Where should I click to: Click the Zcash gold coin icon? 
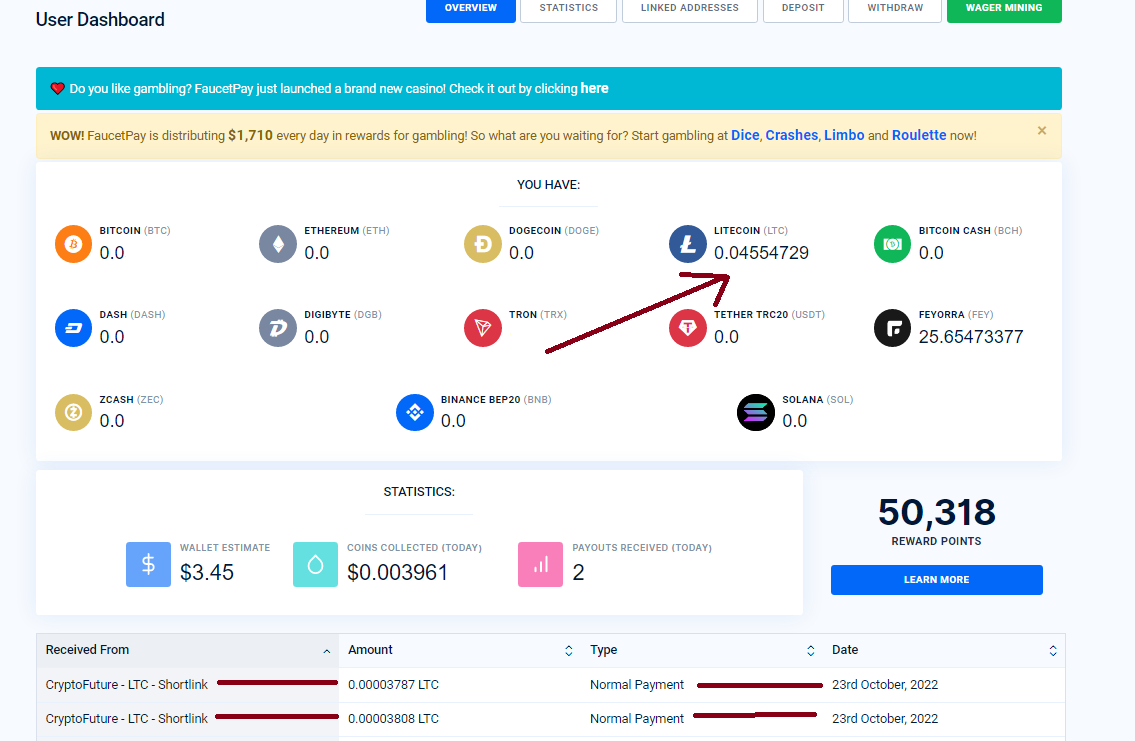pyautogui.click(x=73, y=412)
